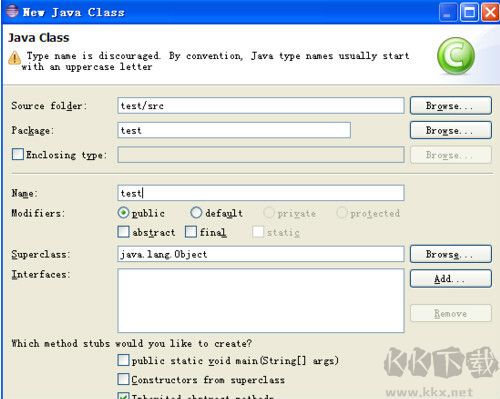Select the default modifier radio button

pyautogui.click(x=196, y=213)
